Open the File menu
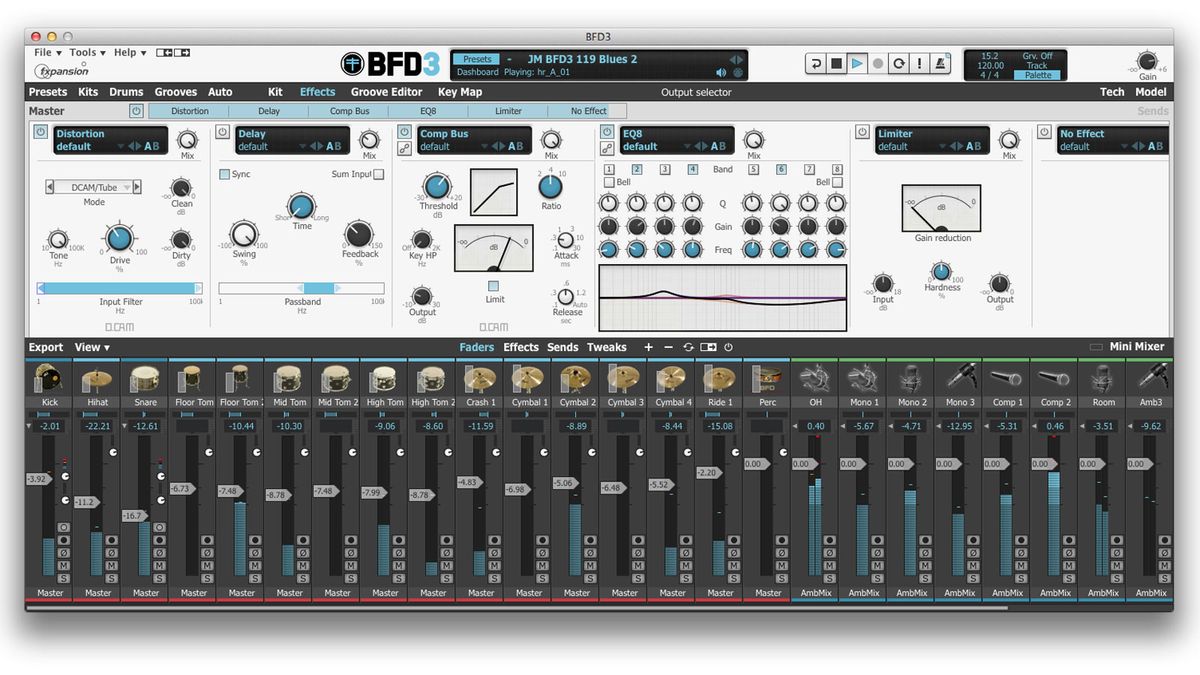This screenshot has height=675, width=1200. coord(47,53)
